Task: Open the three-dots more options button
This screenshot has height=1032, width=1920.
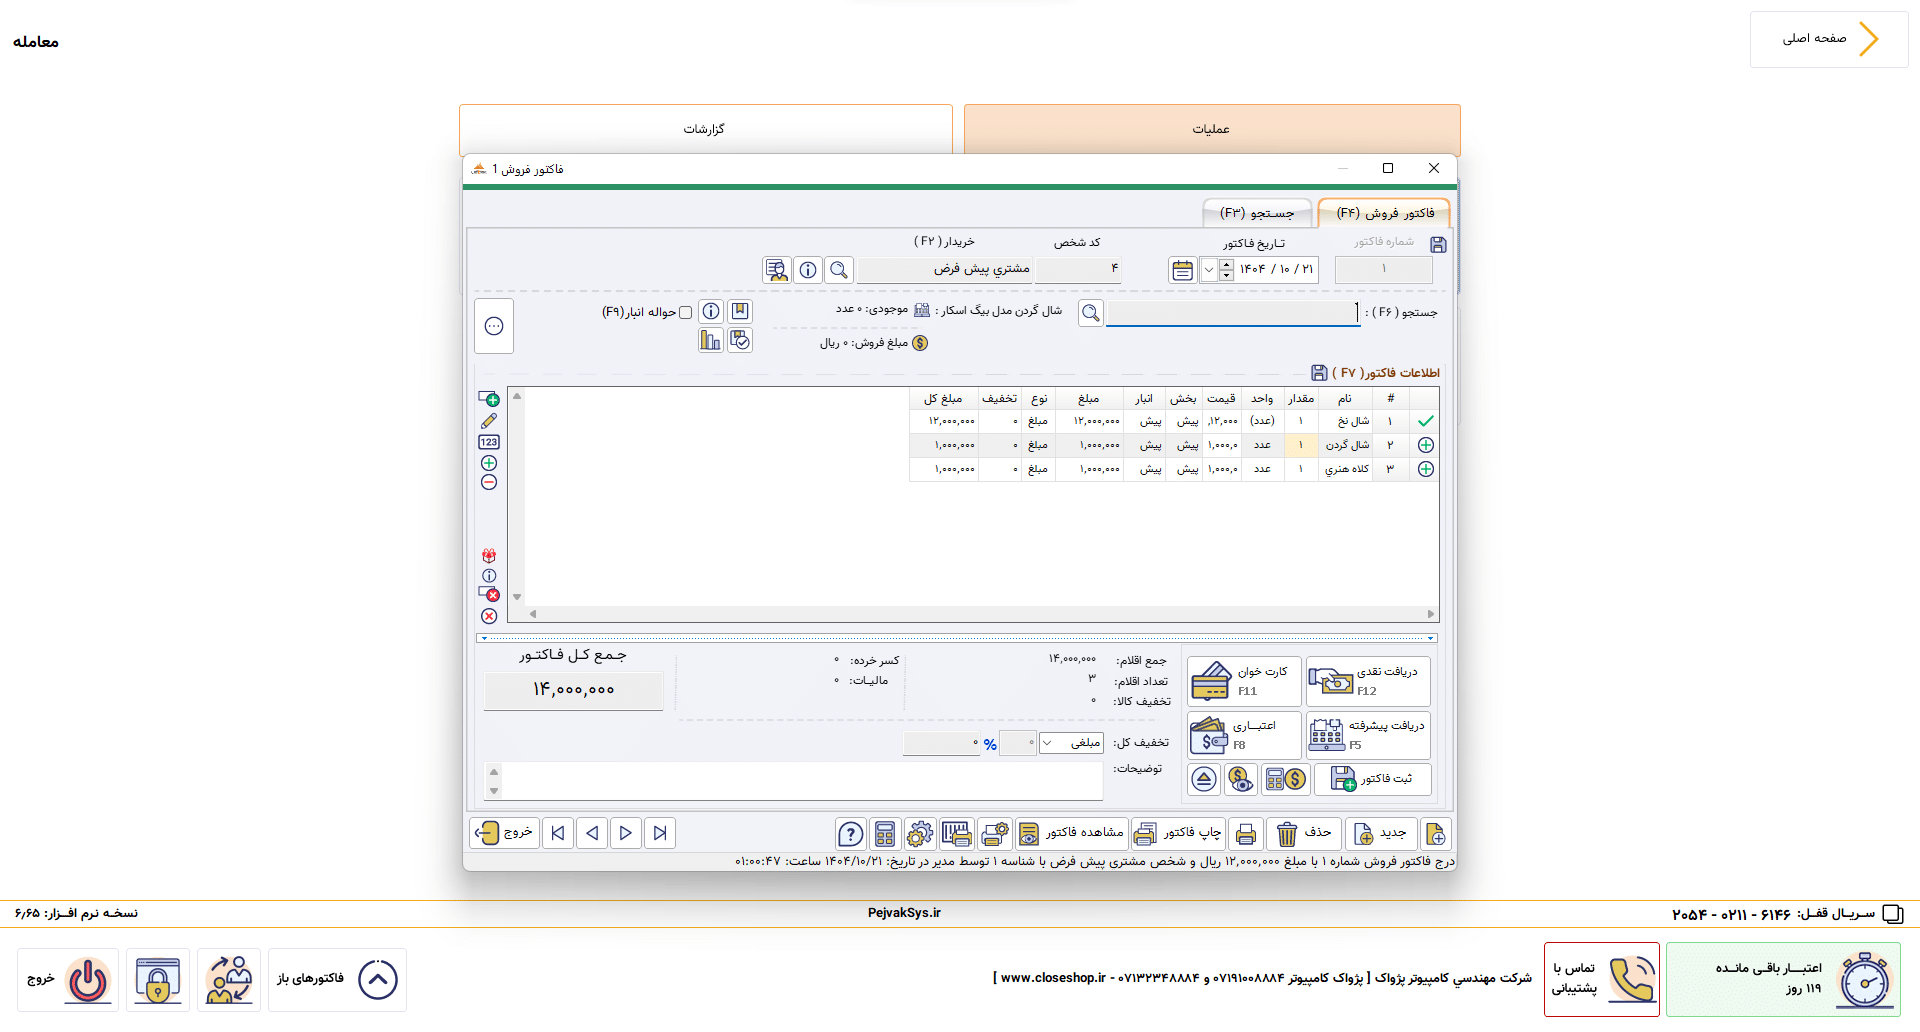Action: [494, 326]
